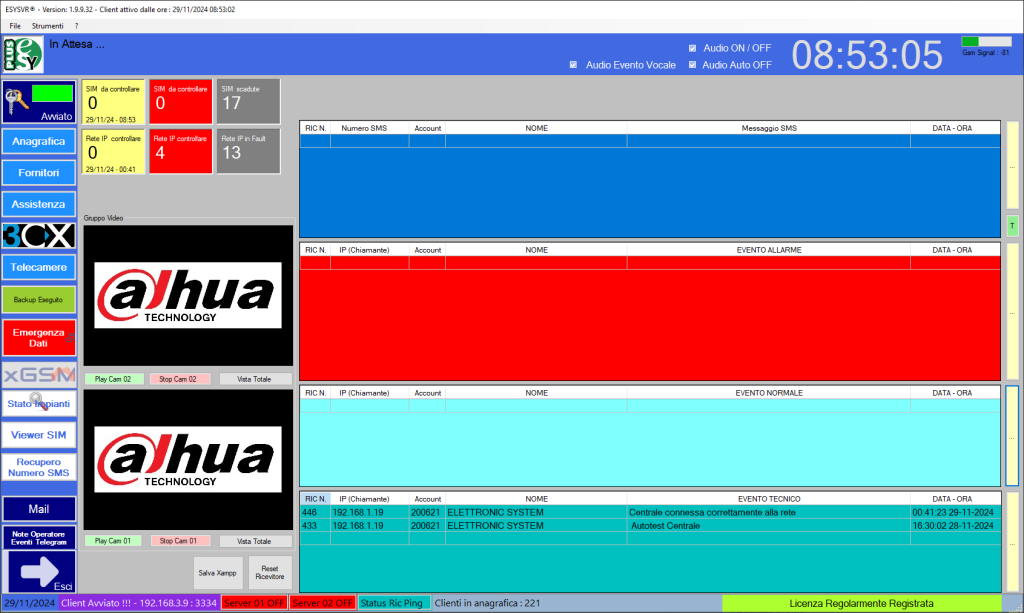Click the Salva Xampp button
The image size is (1024, 613).
pos(218,573)
